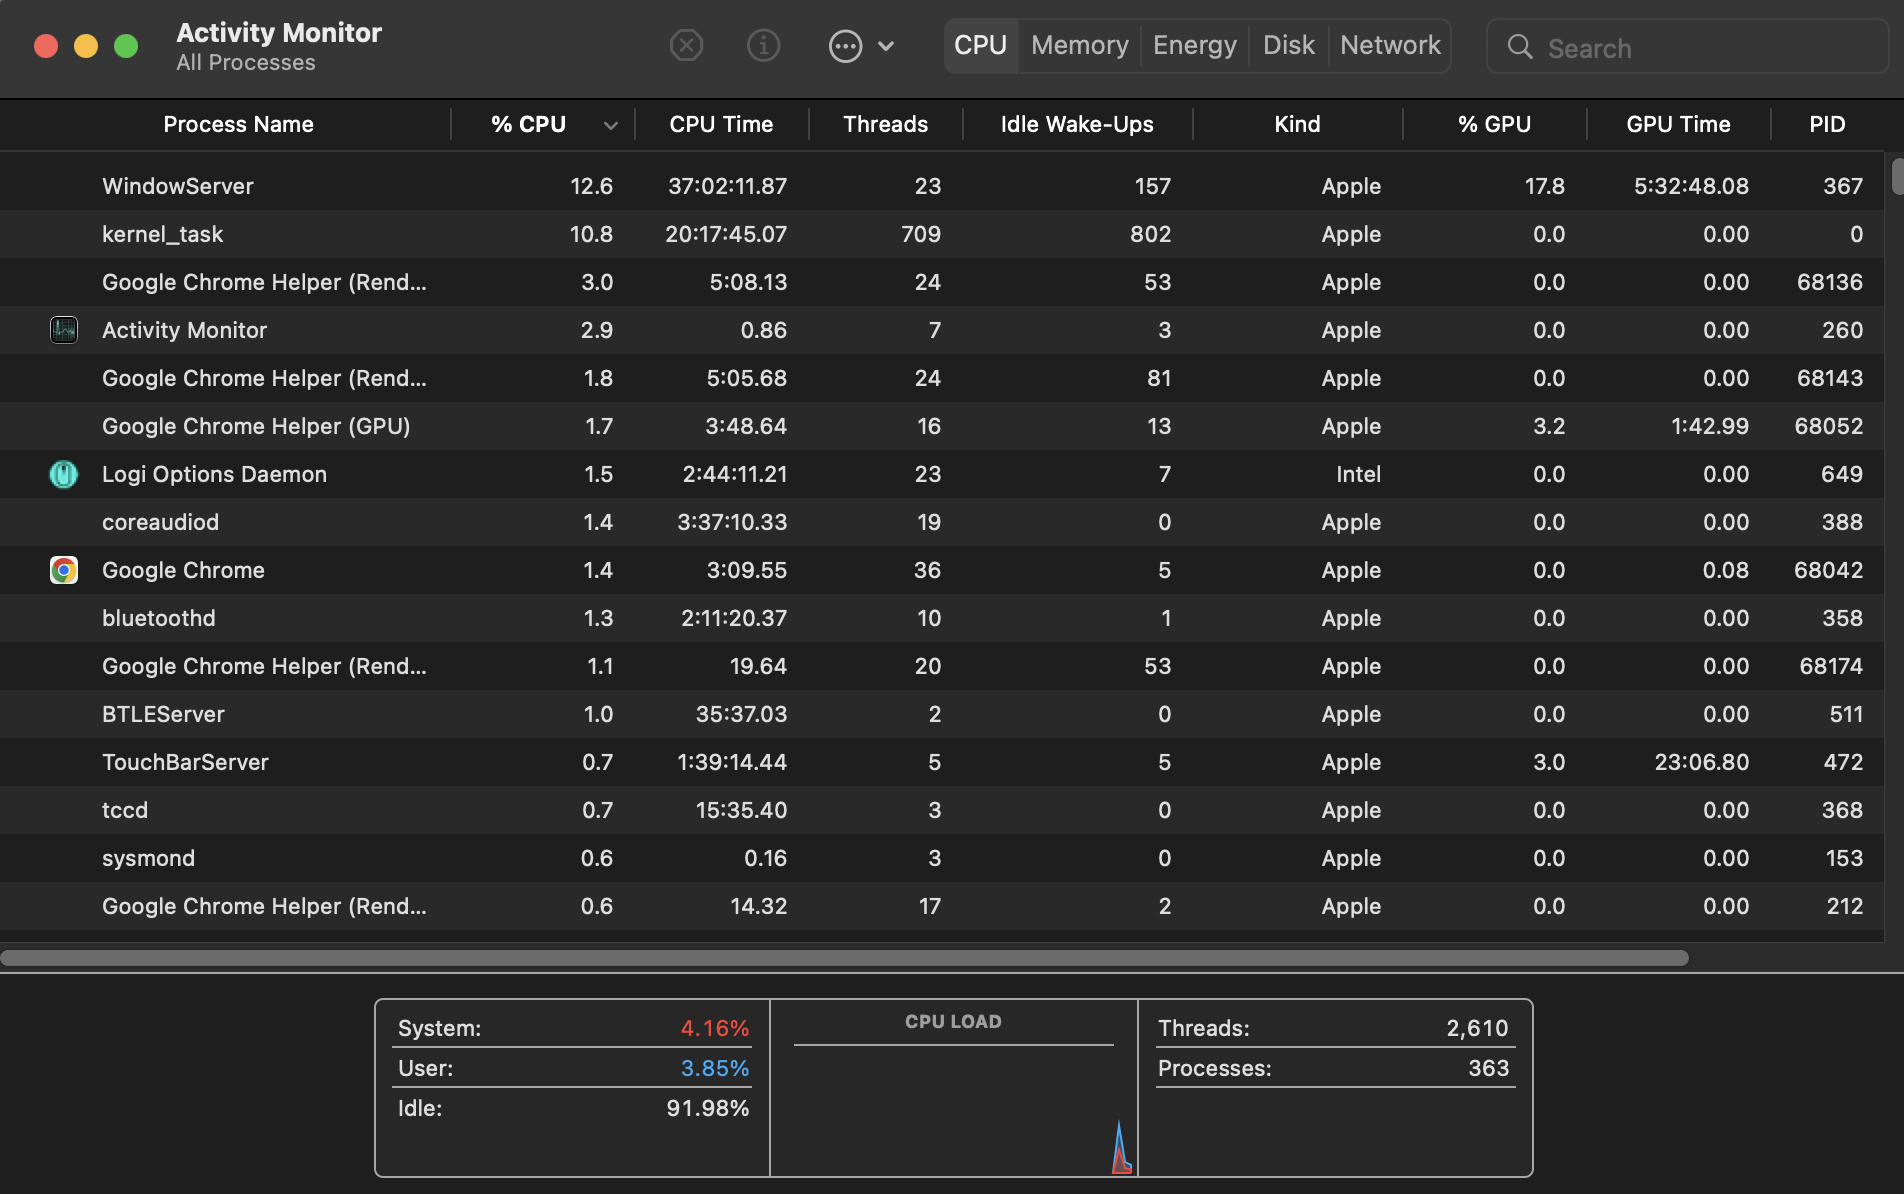Sort by PID column header
This screenshot has width=1904, height=1194.
pyautogui.click(x=1827, y=125)
